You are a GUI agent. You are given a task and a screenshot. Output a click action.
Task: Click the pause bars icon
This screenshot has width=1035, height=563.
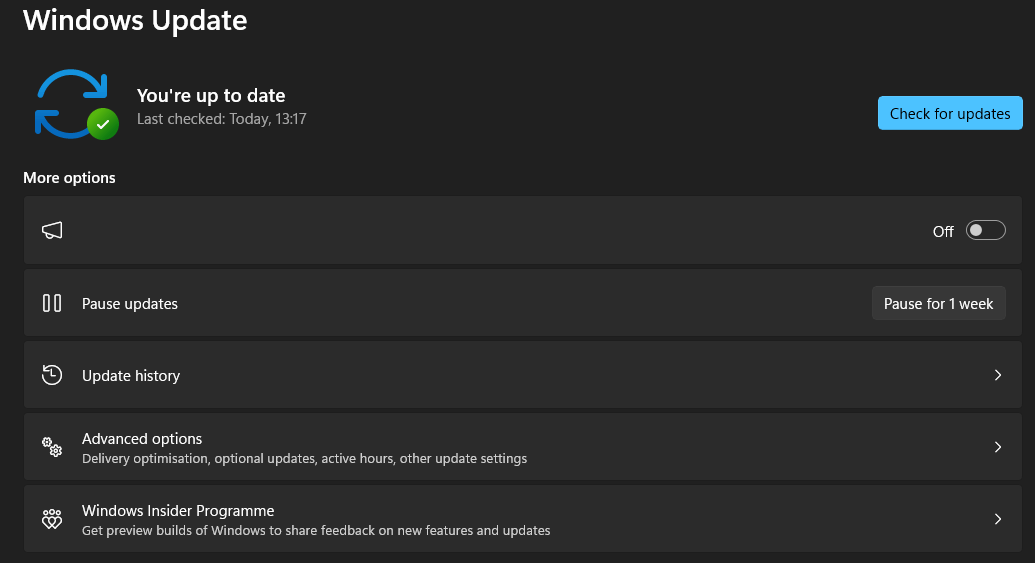52,303
